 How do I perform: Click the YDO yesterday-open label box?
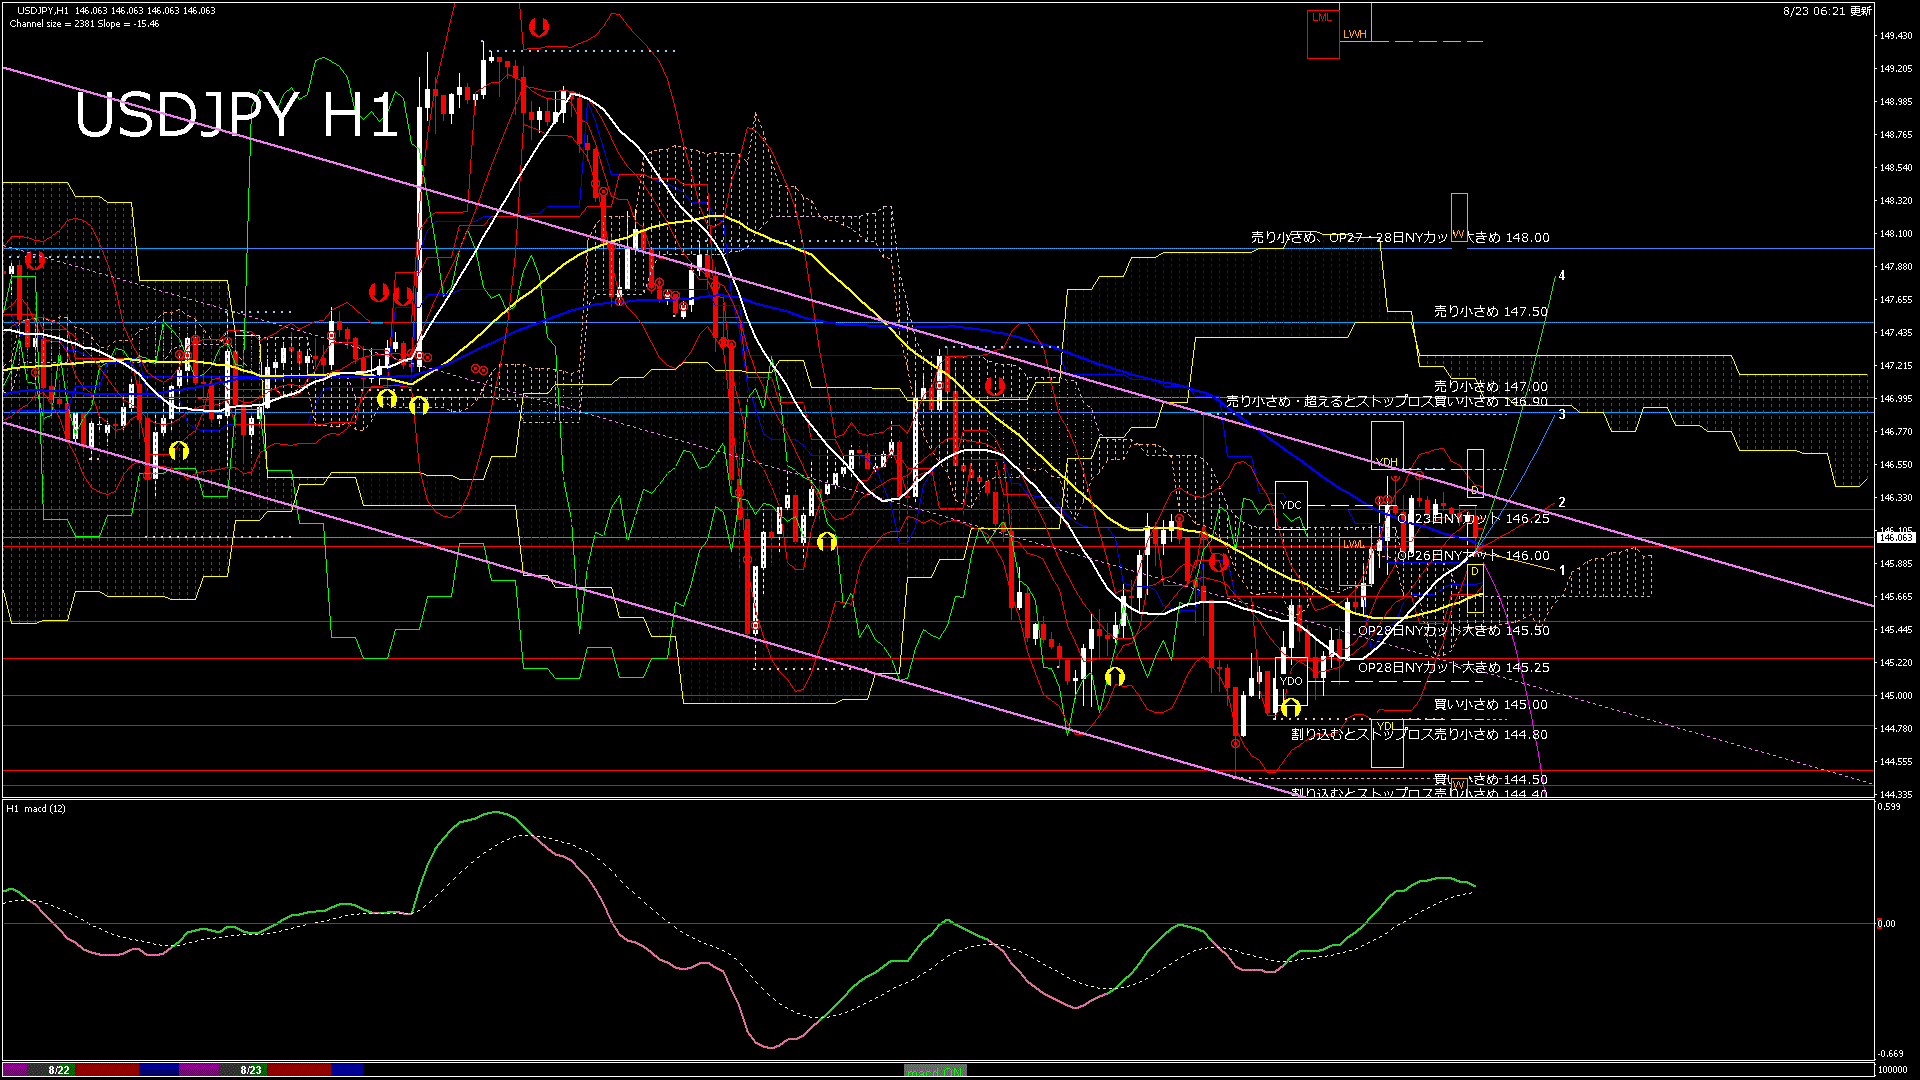[1291, 681]
